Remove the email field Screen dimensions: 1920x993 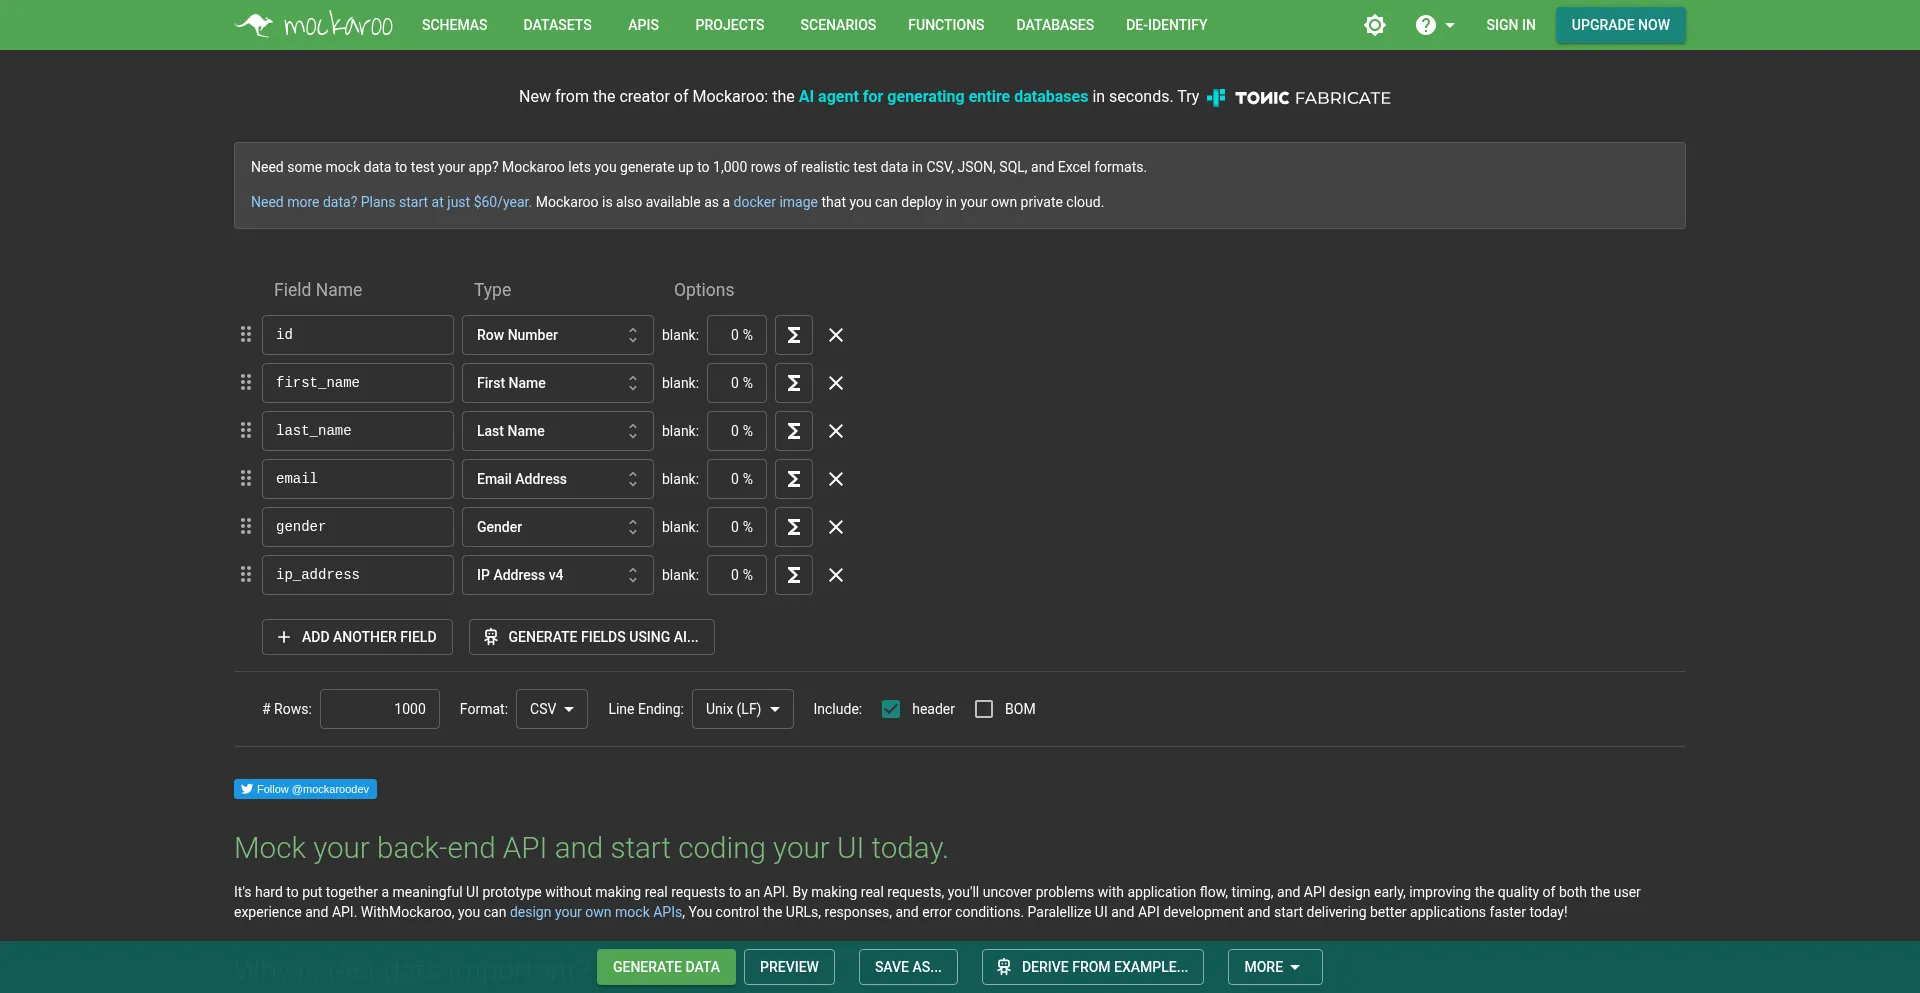(836, 479)
